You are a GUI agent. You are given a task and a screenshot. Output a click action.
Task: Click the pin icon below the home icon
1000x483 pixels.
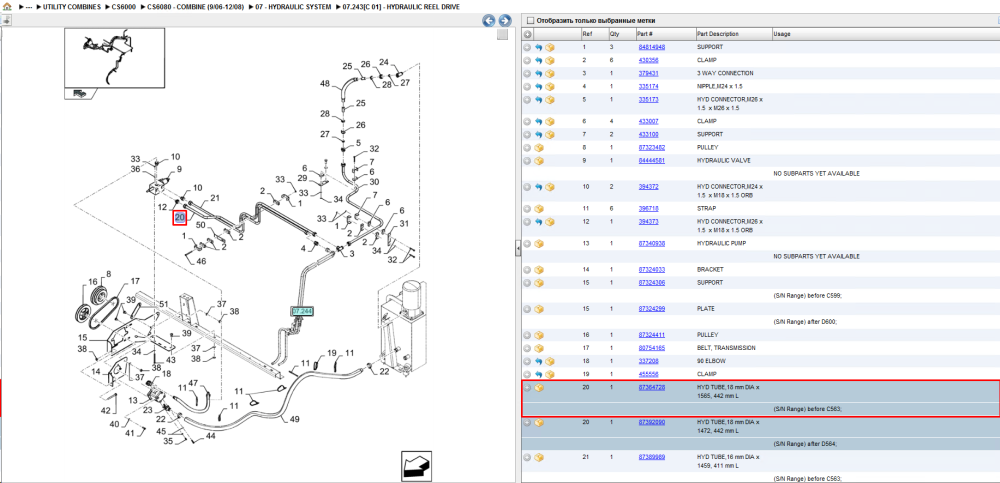pyautogui.click(x=6, y=20)
